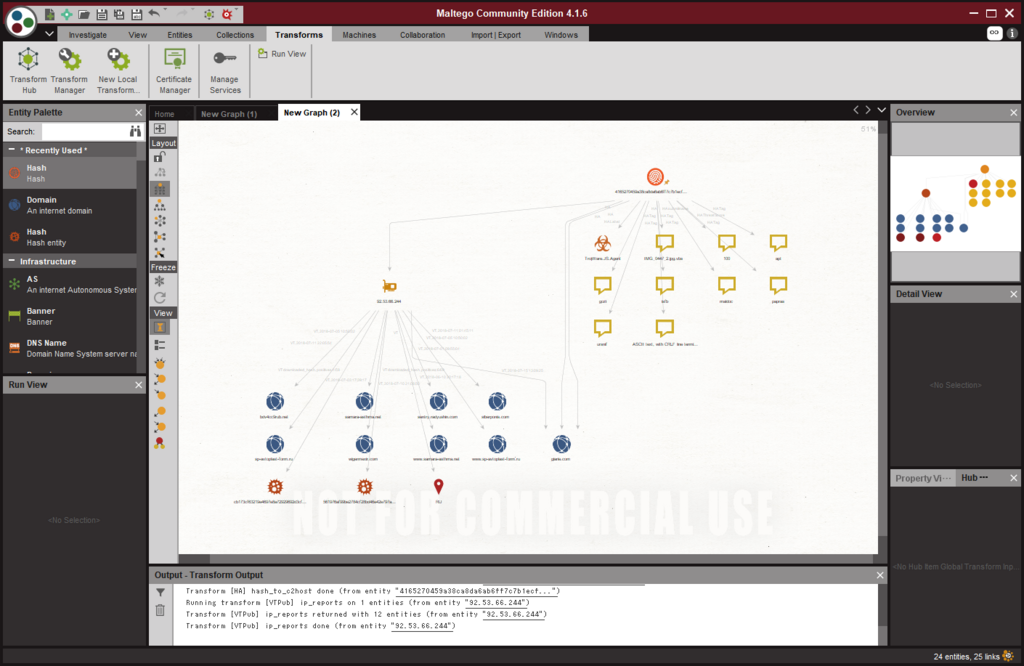Click the red-ball entity view icon
This screenshot has height=666, width=1024.
[x=159, y=443]
